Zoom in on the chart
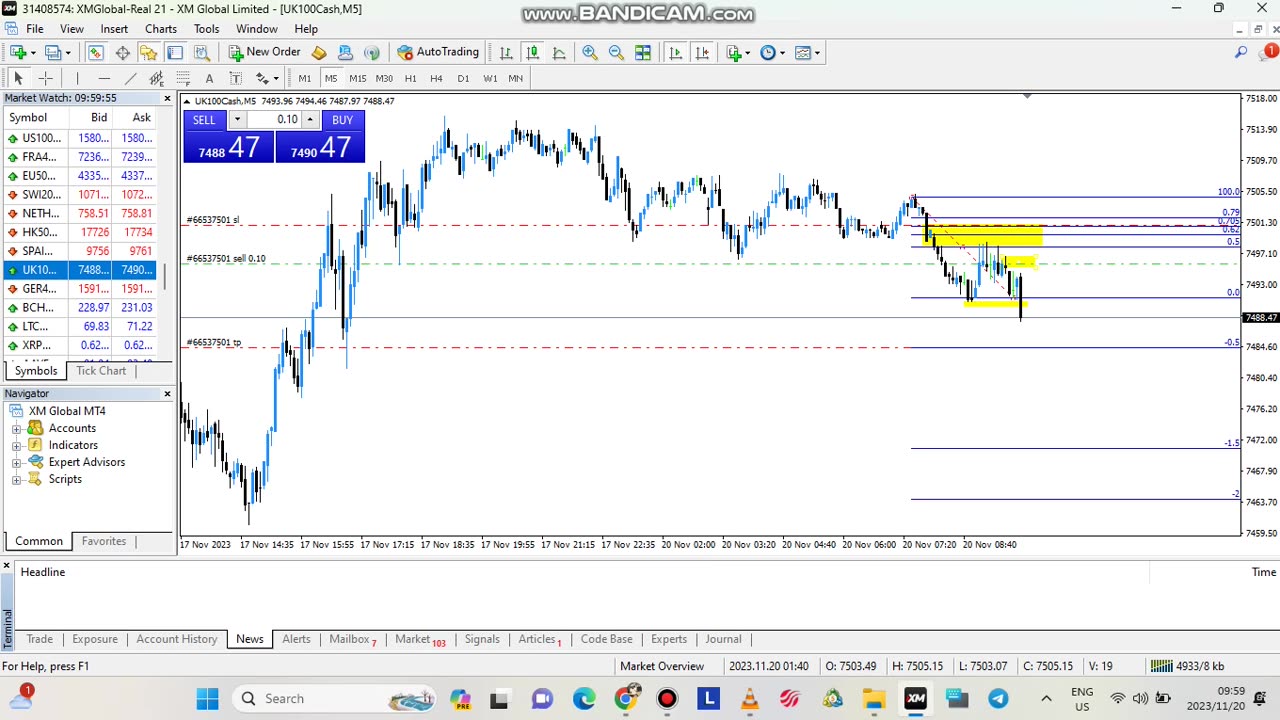This screenshot has height=720, width=1280. (590, 52)
